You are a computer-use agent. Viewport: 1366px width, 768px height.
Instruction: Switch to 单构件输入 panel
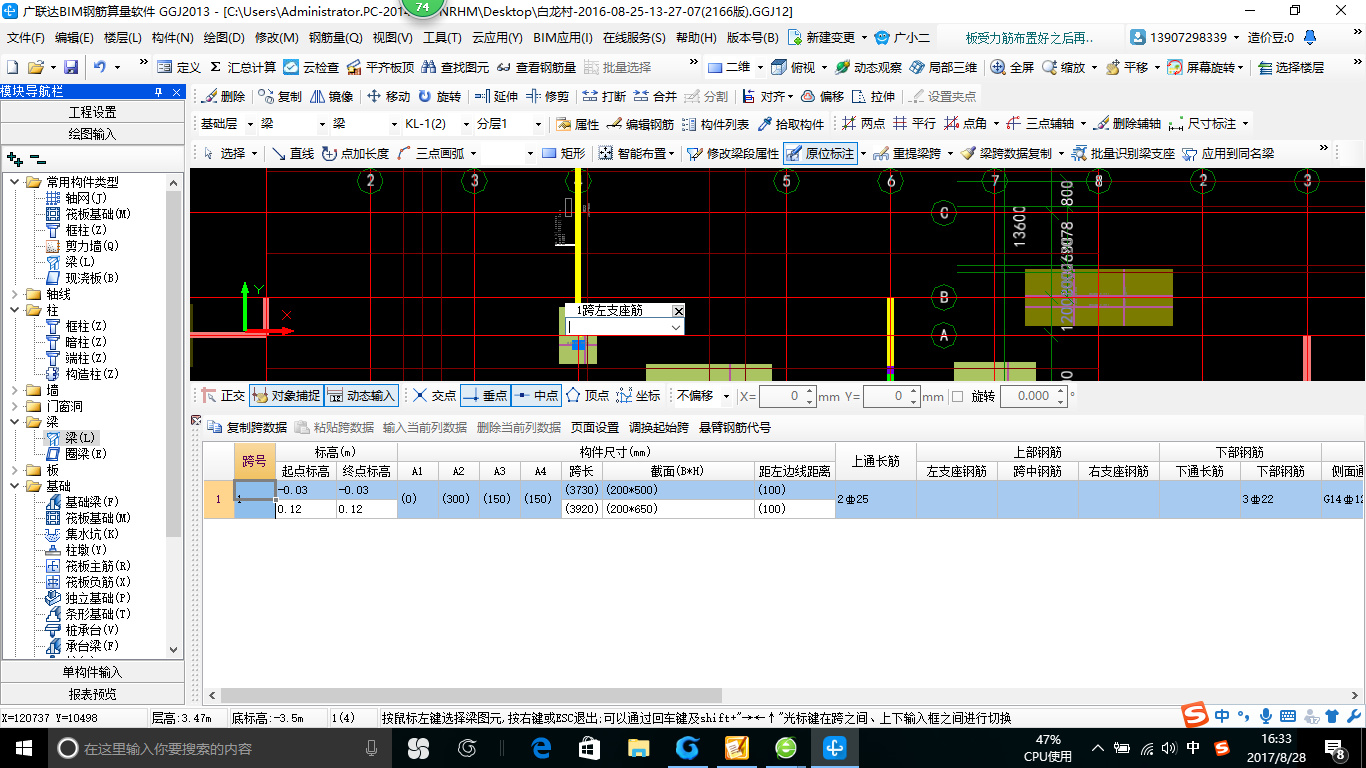click(x=92, y=672)
